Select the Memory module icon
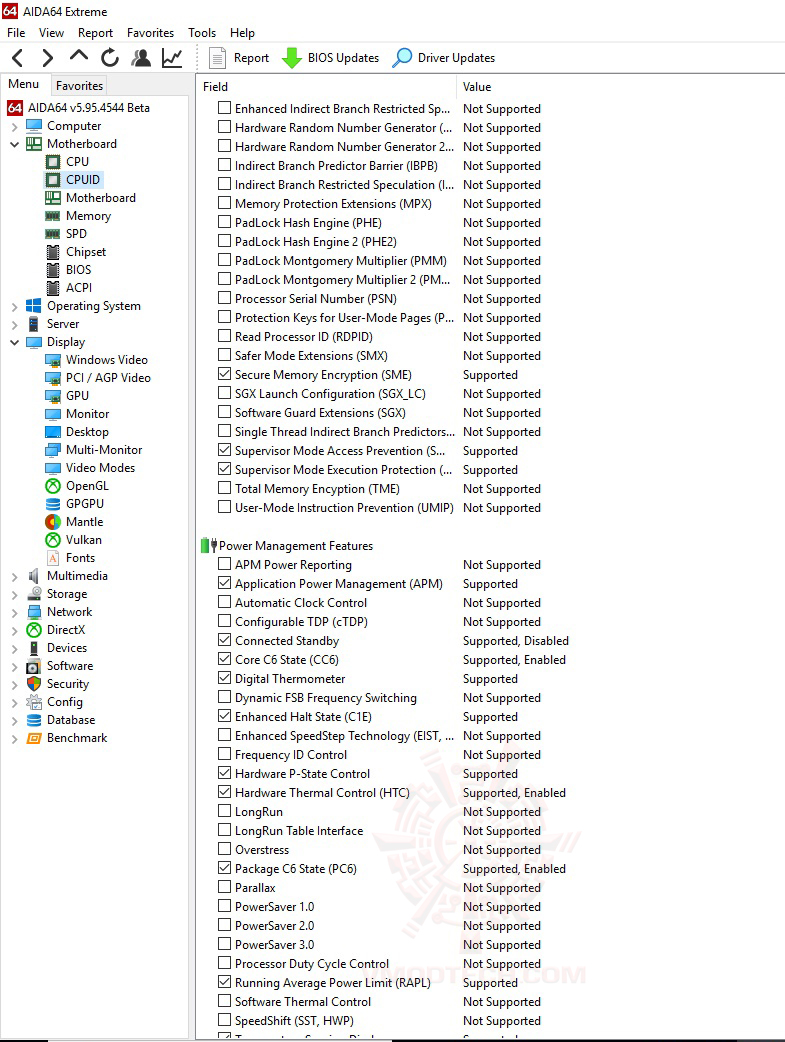 53,216
